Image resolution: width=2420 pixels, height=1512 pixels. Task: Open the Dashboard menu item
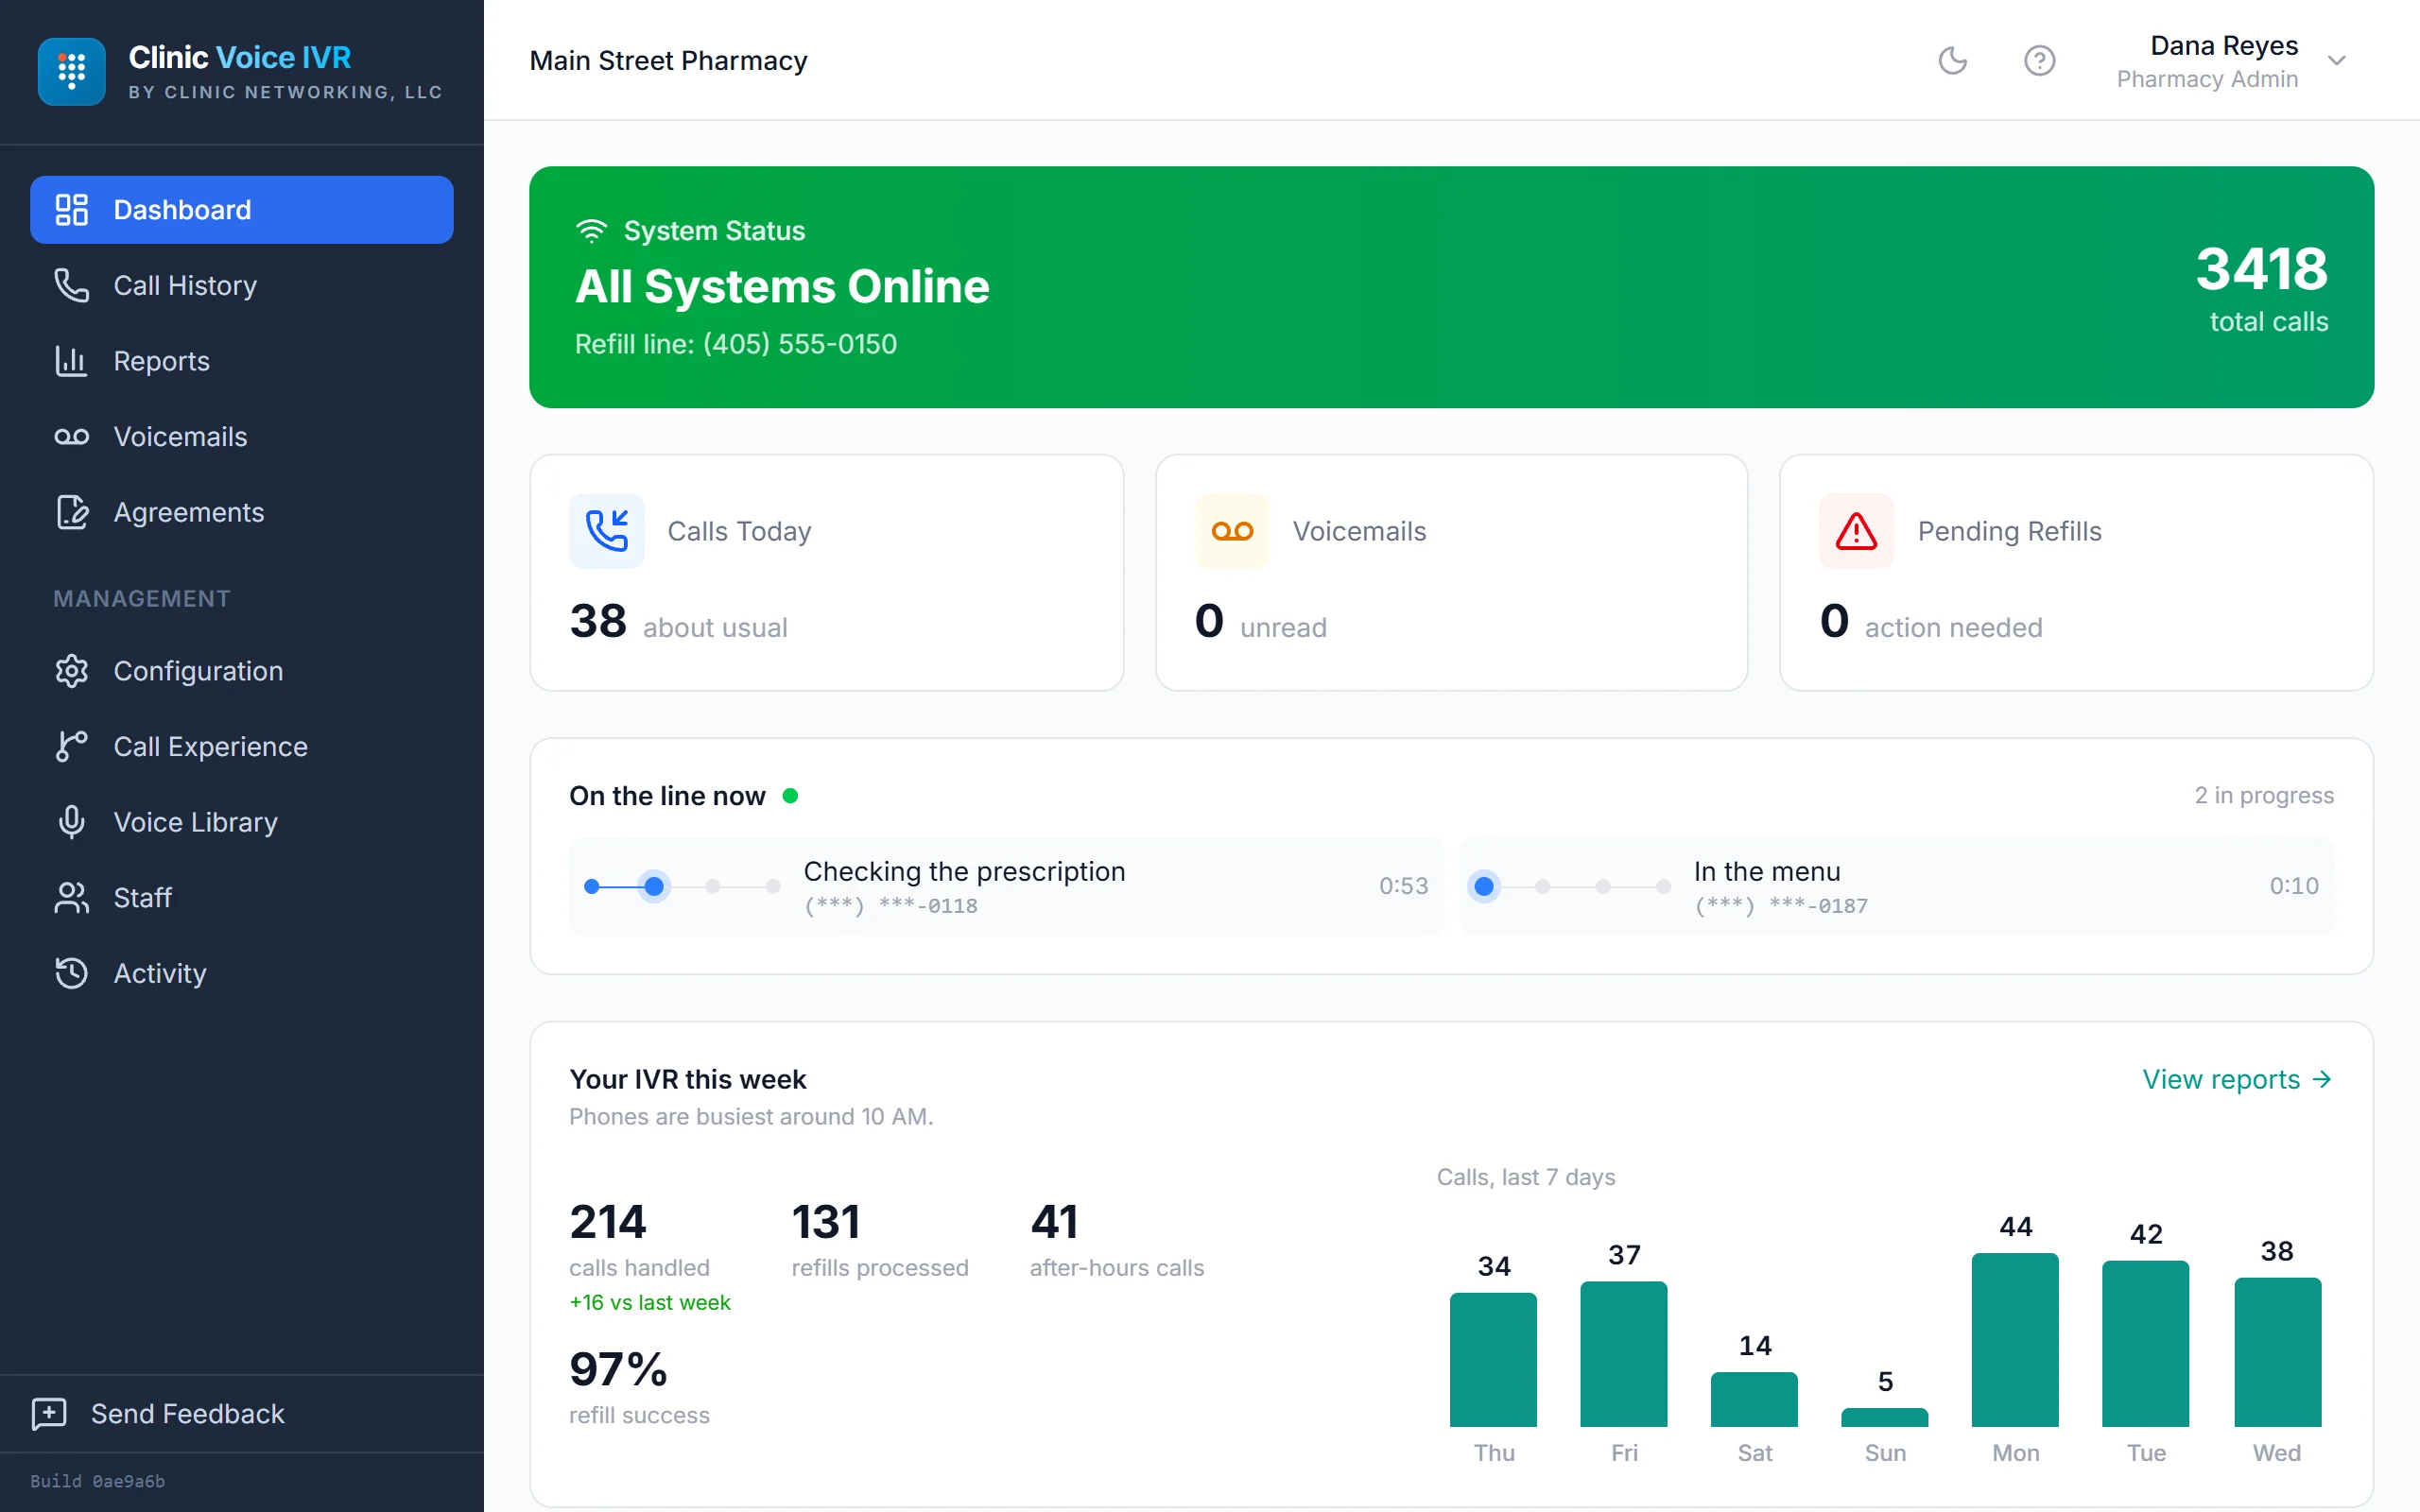pyautogui.click(x=241, y=210)
